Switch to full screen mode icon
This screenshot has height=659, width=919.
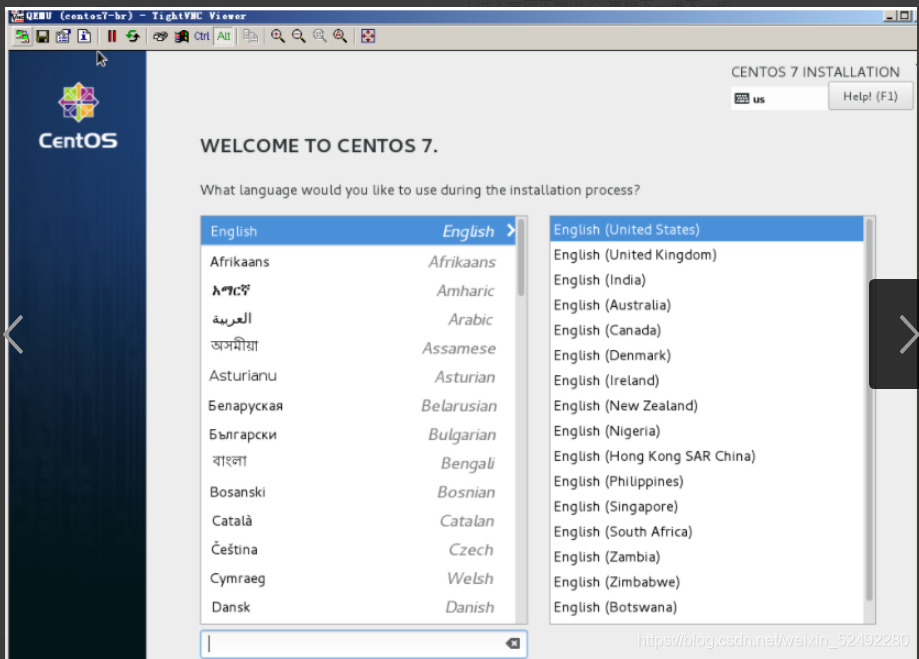(x=368, y=36)
